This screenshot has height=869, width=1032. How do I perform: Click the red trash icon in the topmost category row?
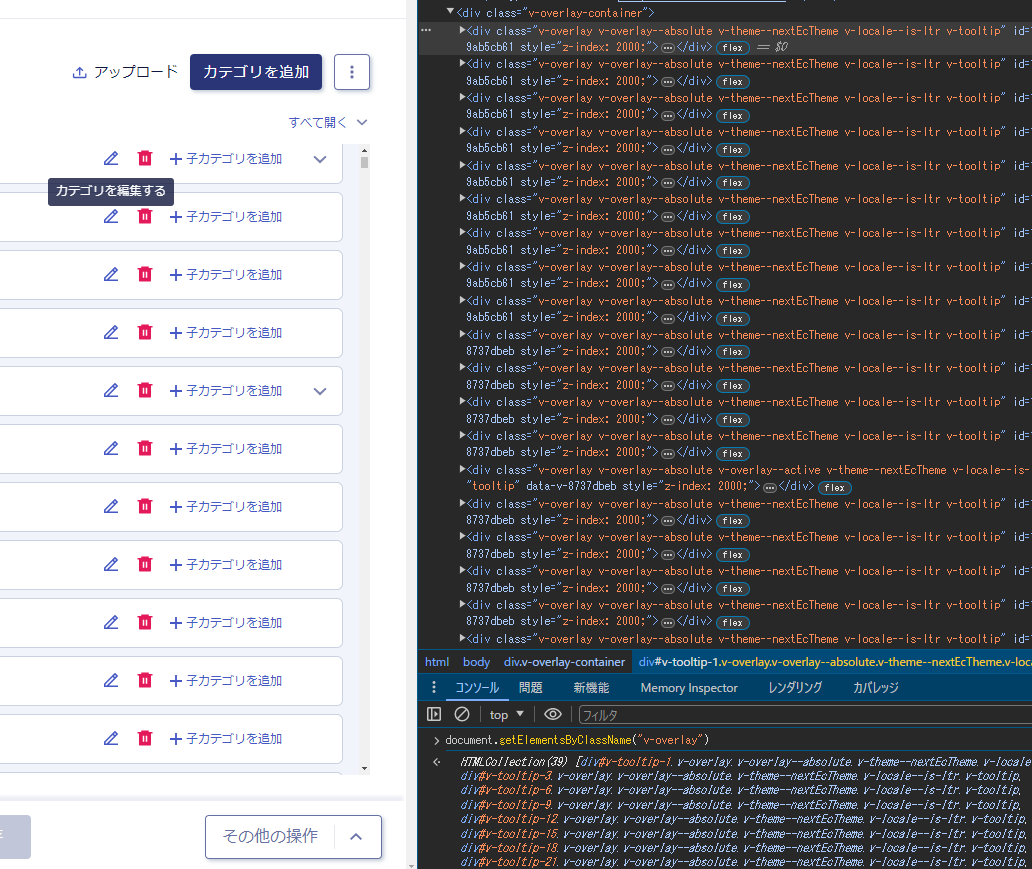(145, 159)
